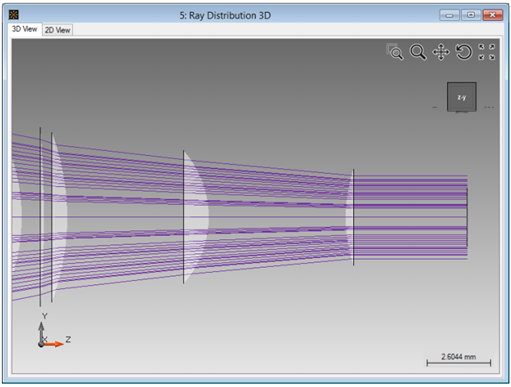Click the z-y face of the view cube
The width and height of the screenshot is (511, 387).
[462, 97]
